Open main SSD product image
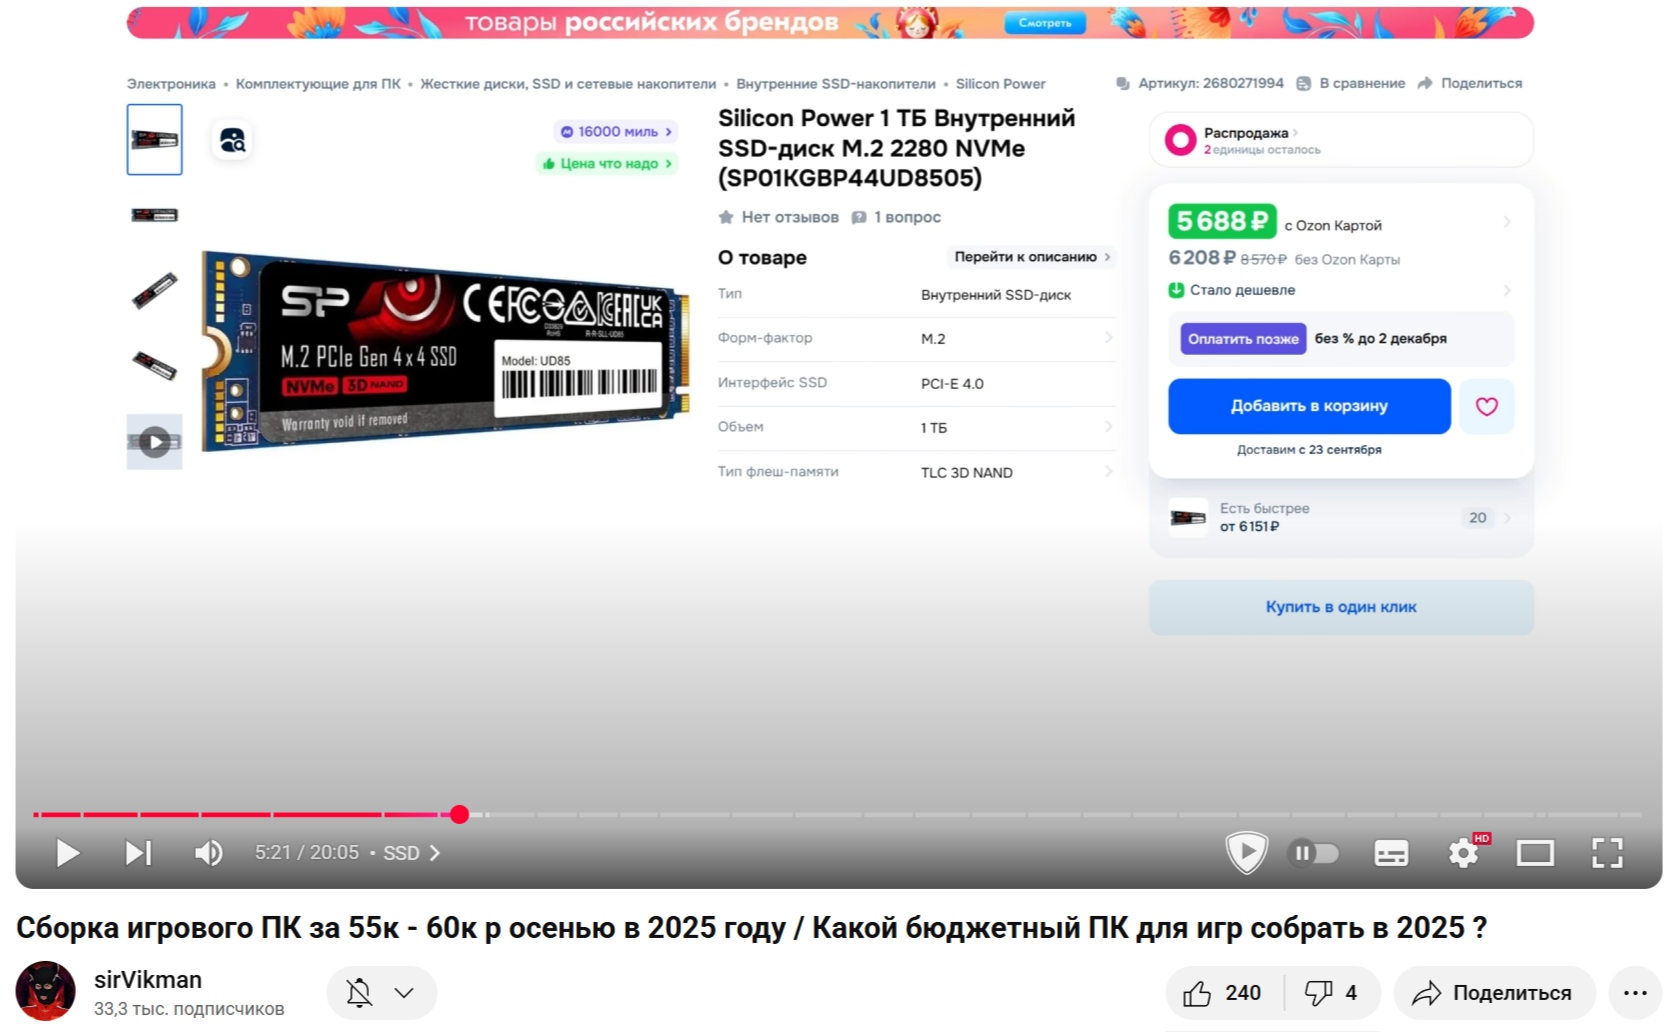Image resolution: width=1674 pixels, height=1032 pixels. (445, 351)
